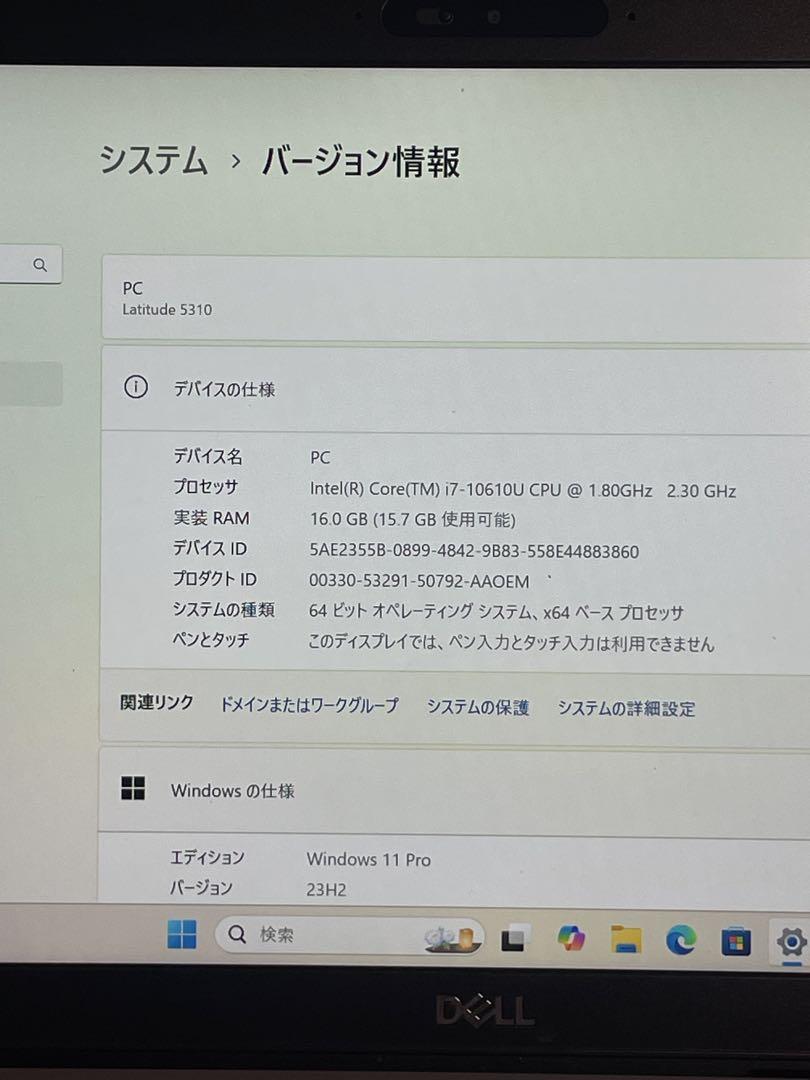Open システムの保護 link
The width and height of the screenshot is (810, 1080).
(478, 707)
